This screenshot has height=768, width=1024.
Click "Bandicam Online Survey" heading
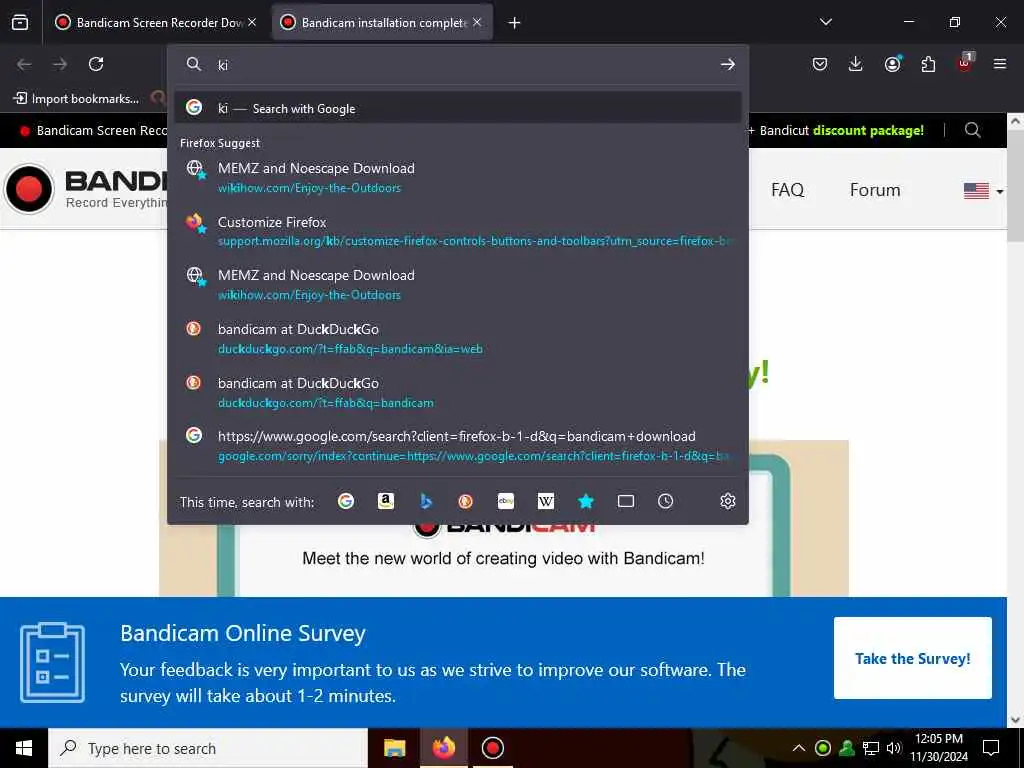click(x=243, y=633)
